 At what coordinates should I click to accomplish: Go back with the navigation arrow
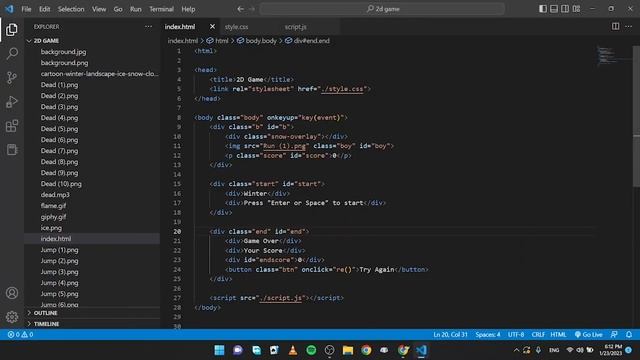(240, 9)
